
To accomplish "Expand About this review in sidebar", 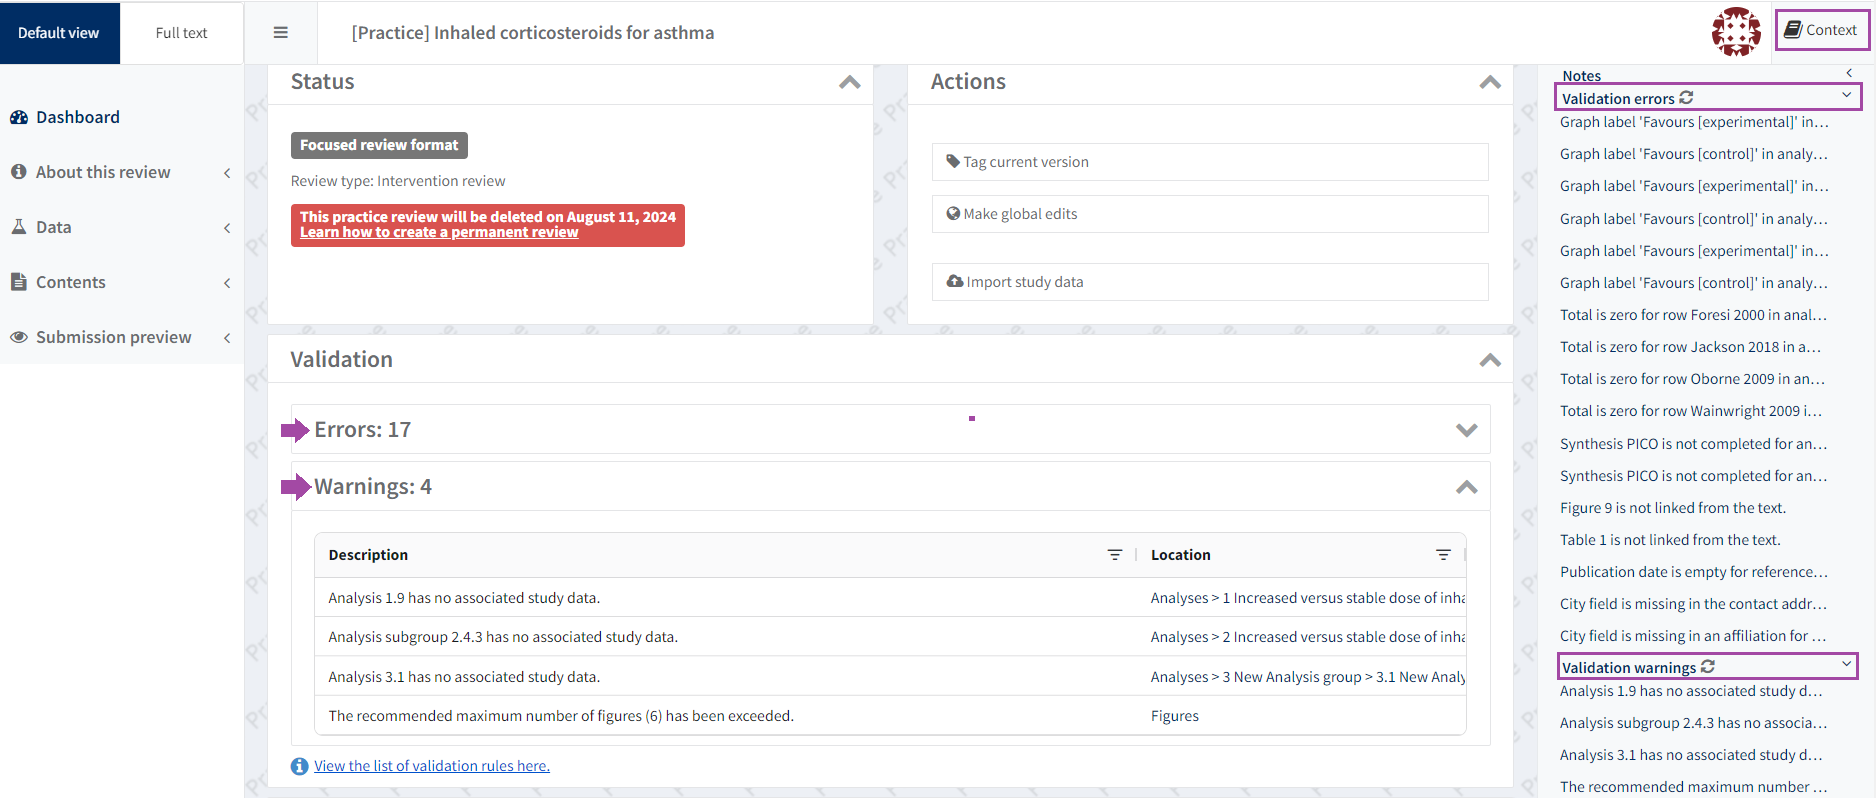I will 103,172.
